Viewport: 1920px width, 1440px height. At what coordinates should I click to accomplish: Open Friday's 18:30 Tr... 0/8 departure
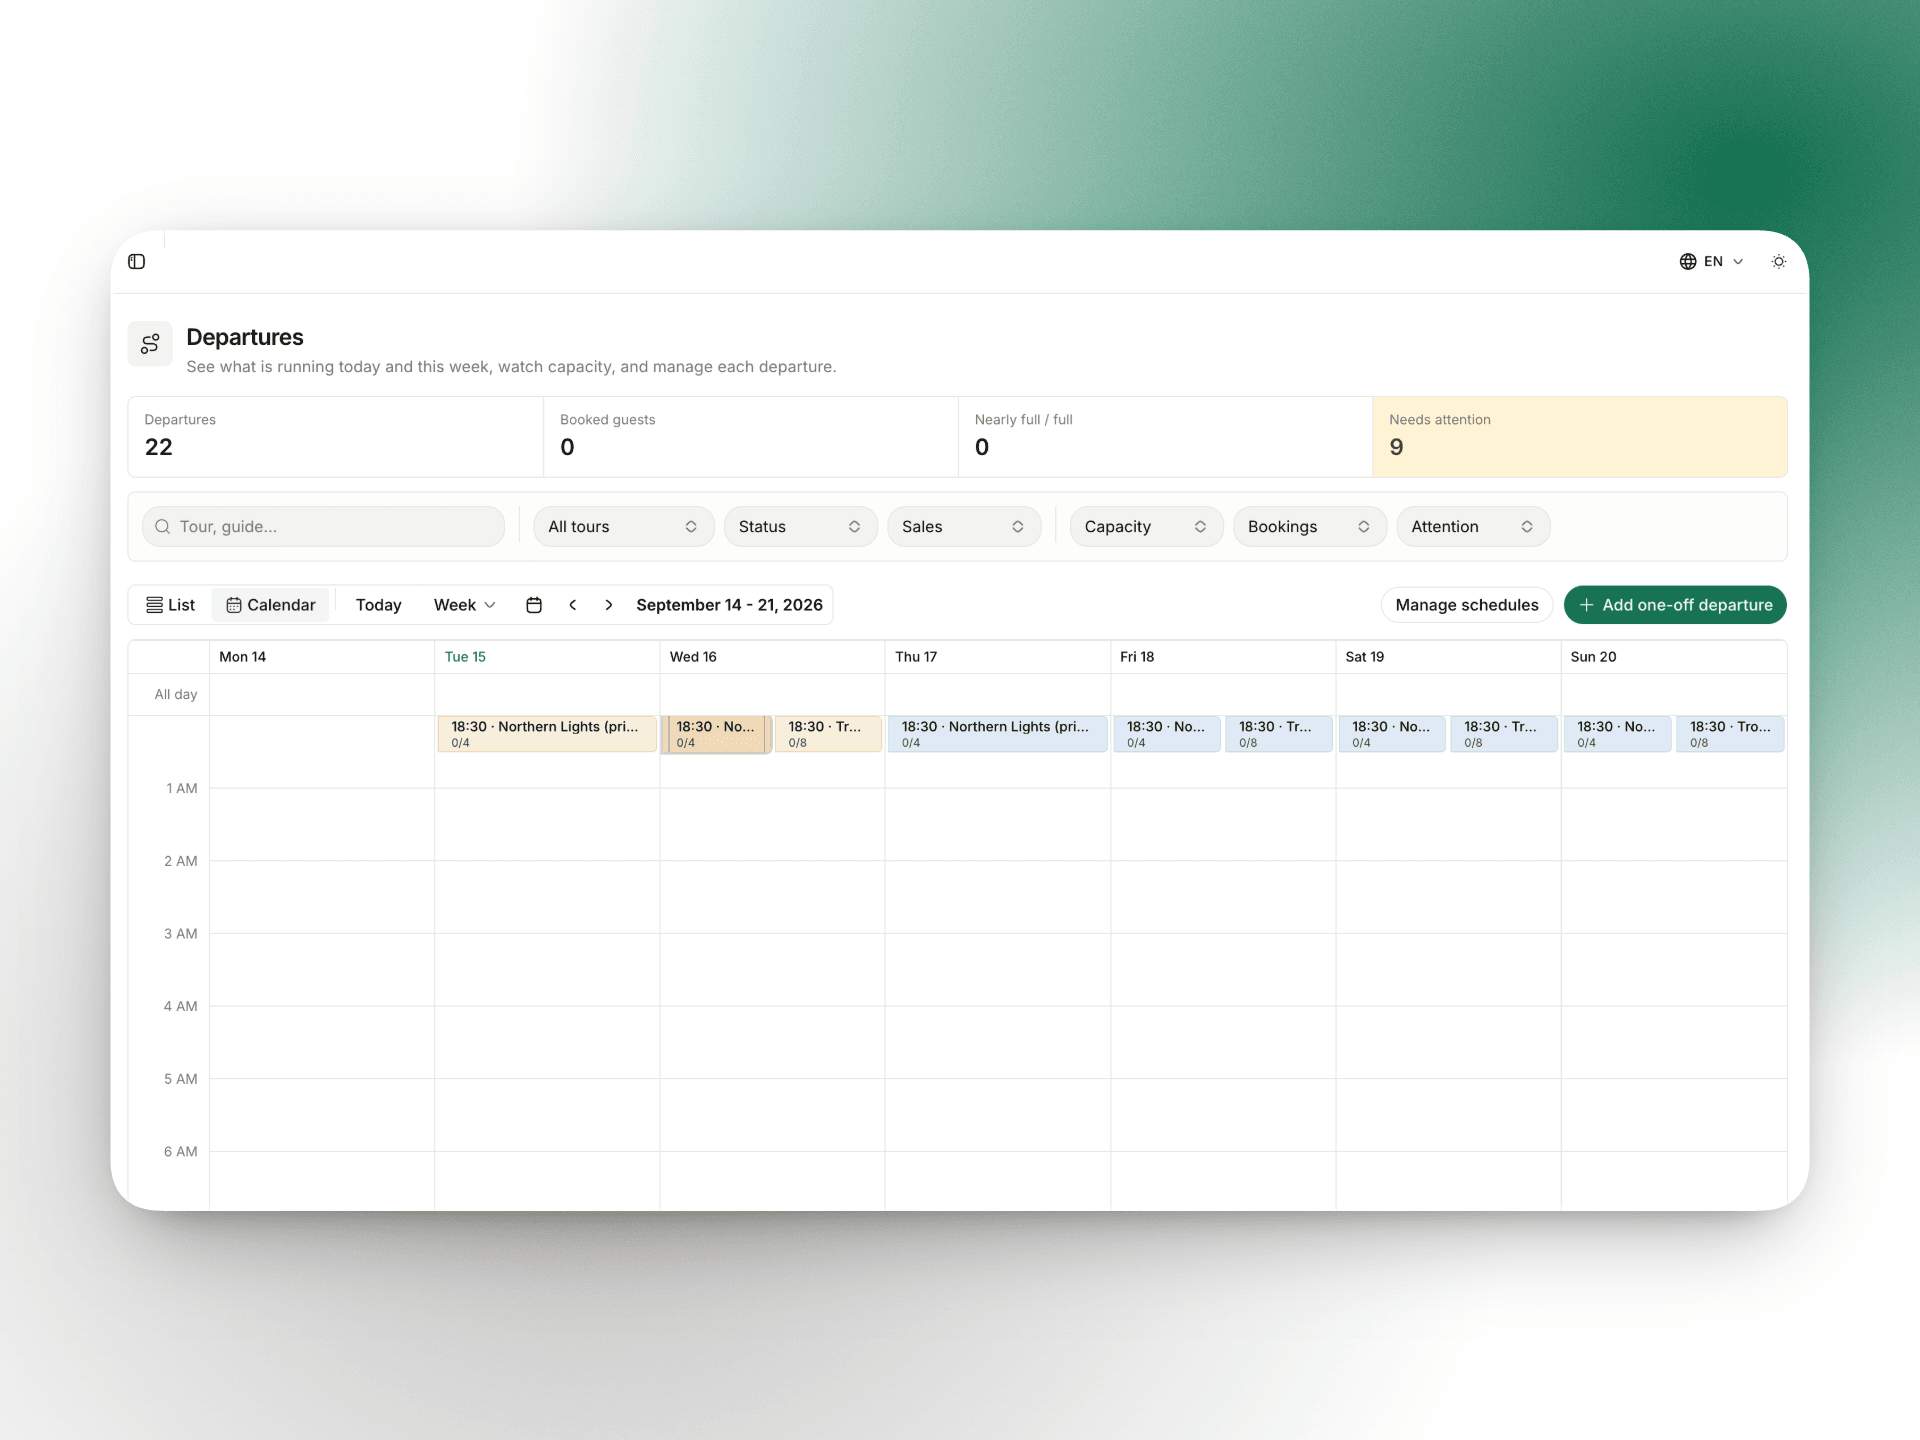tap(1279, 734)
